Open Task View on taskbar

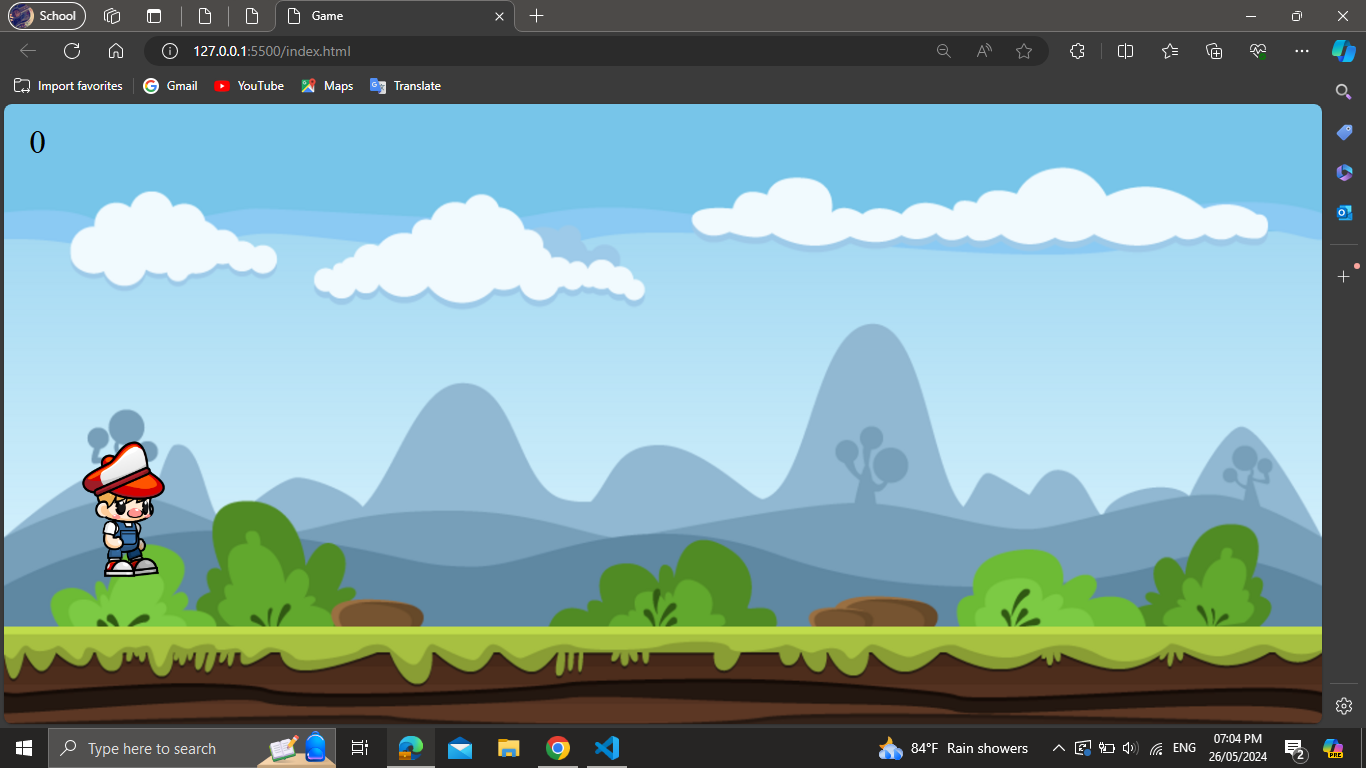tap(360, 748)
